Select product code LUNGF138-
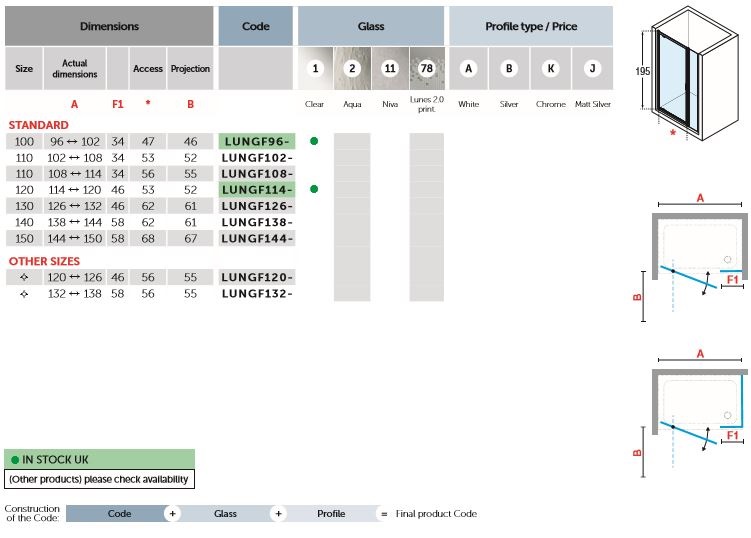This screenshot has width=751, height=538. point(257,222)
